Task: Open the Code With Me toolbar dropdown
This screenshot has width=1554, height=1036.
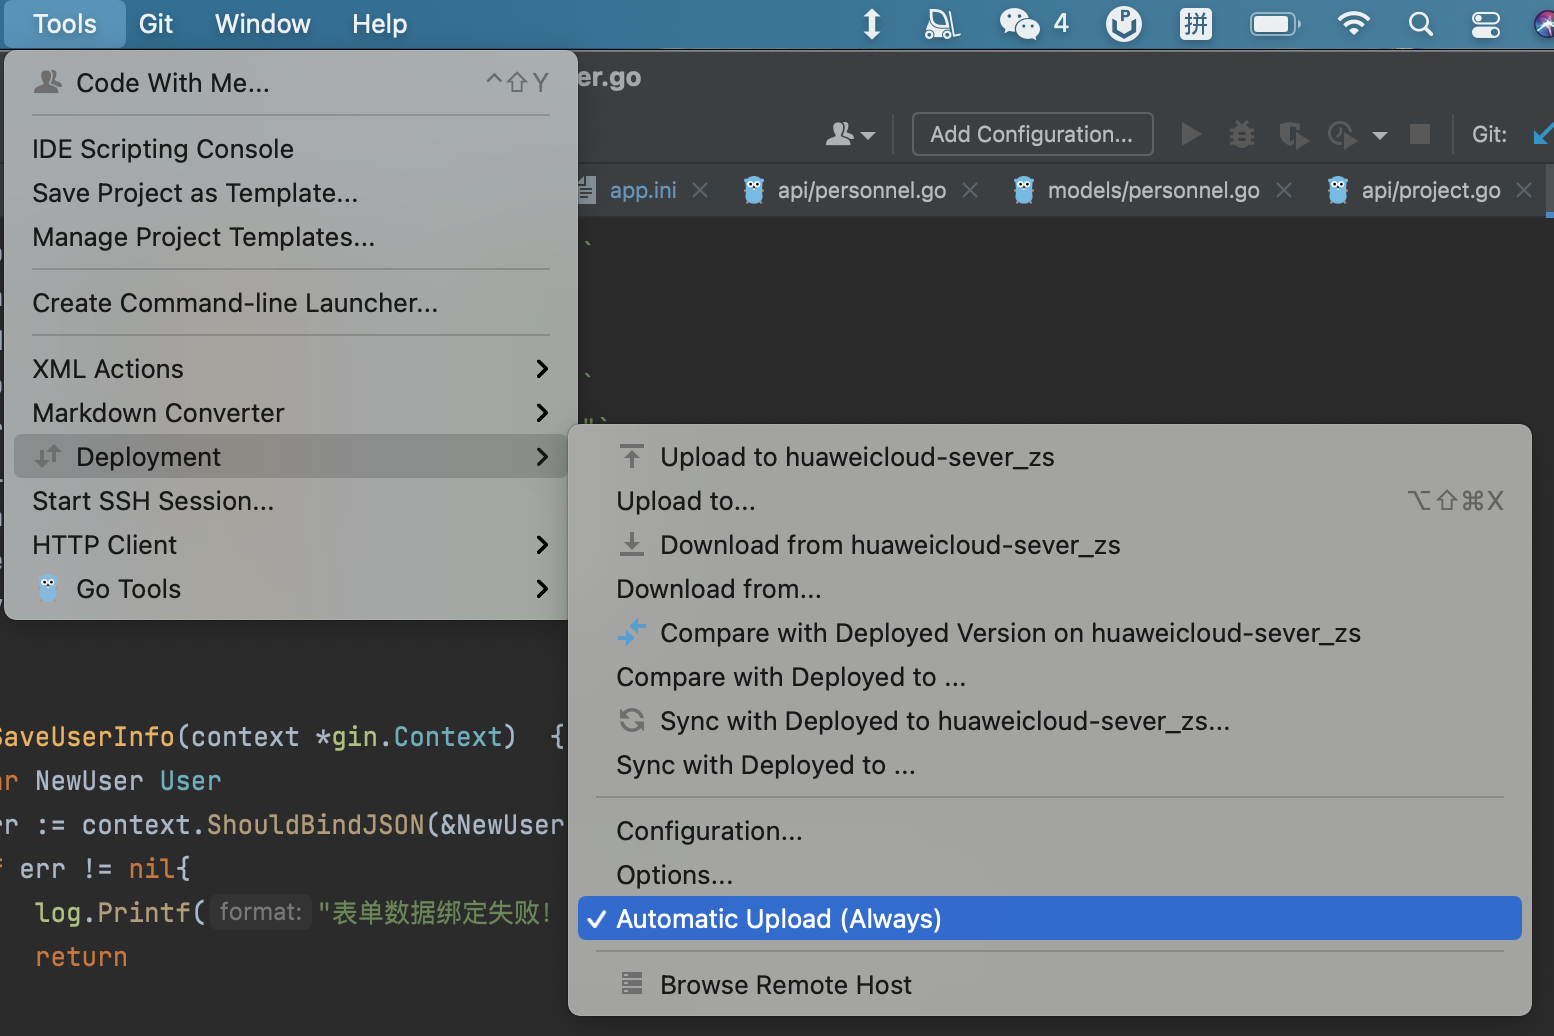Action: pyautogui.click(x=850, y=134)
